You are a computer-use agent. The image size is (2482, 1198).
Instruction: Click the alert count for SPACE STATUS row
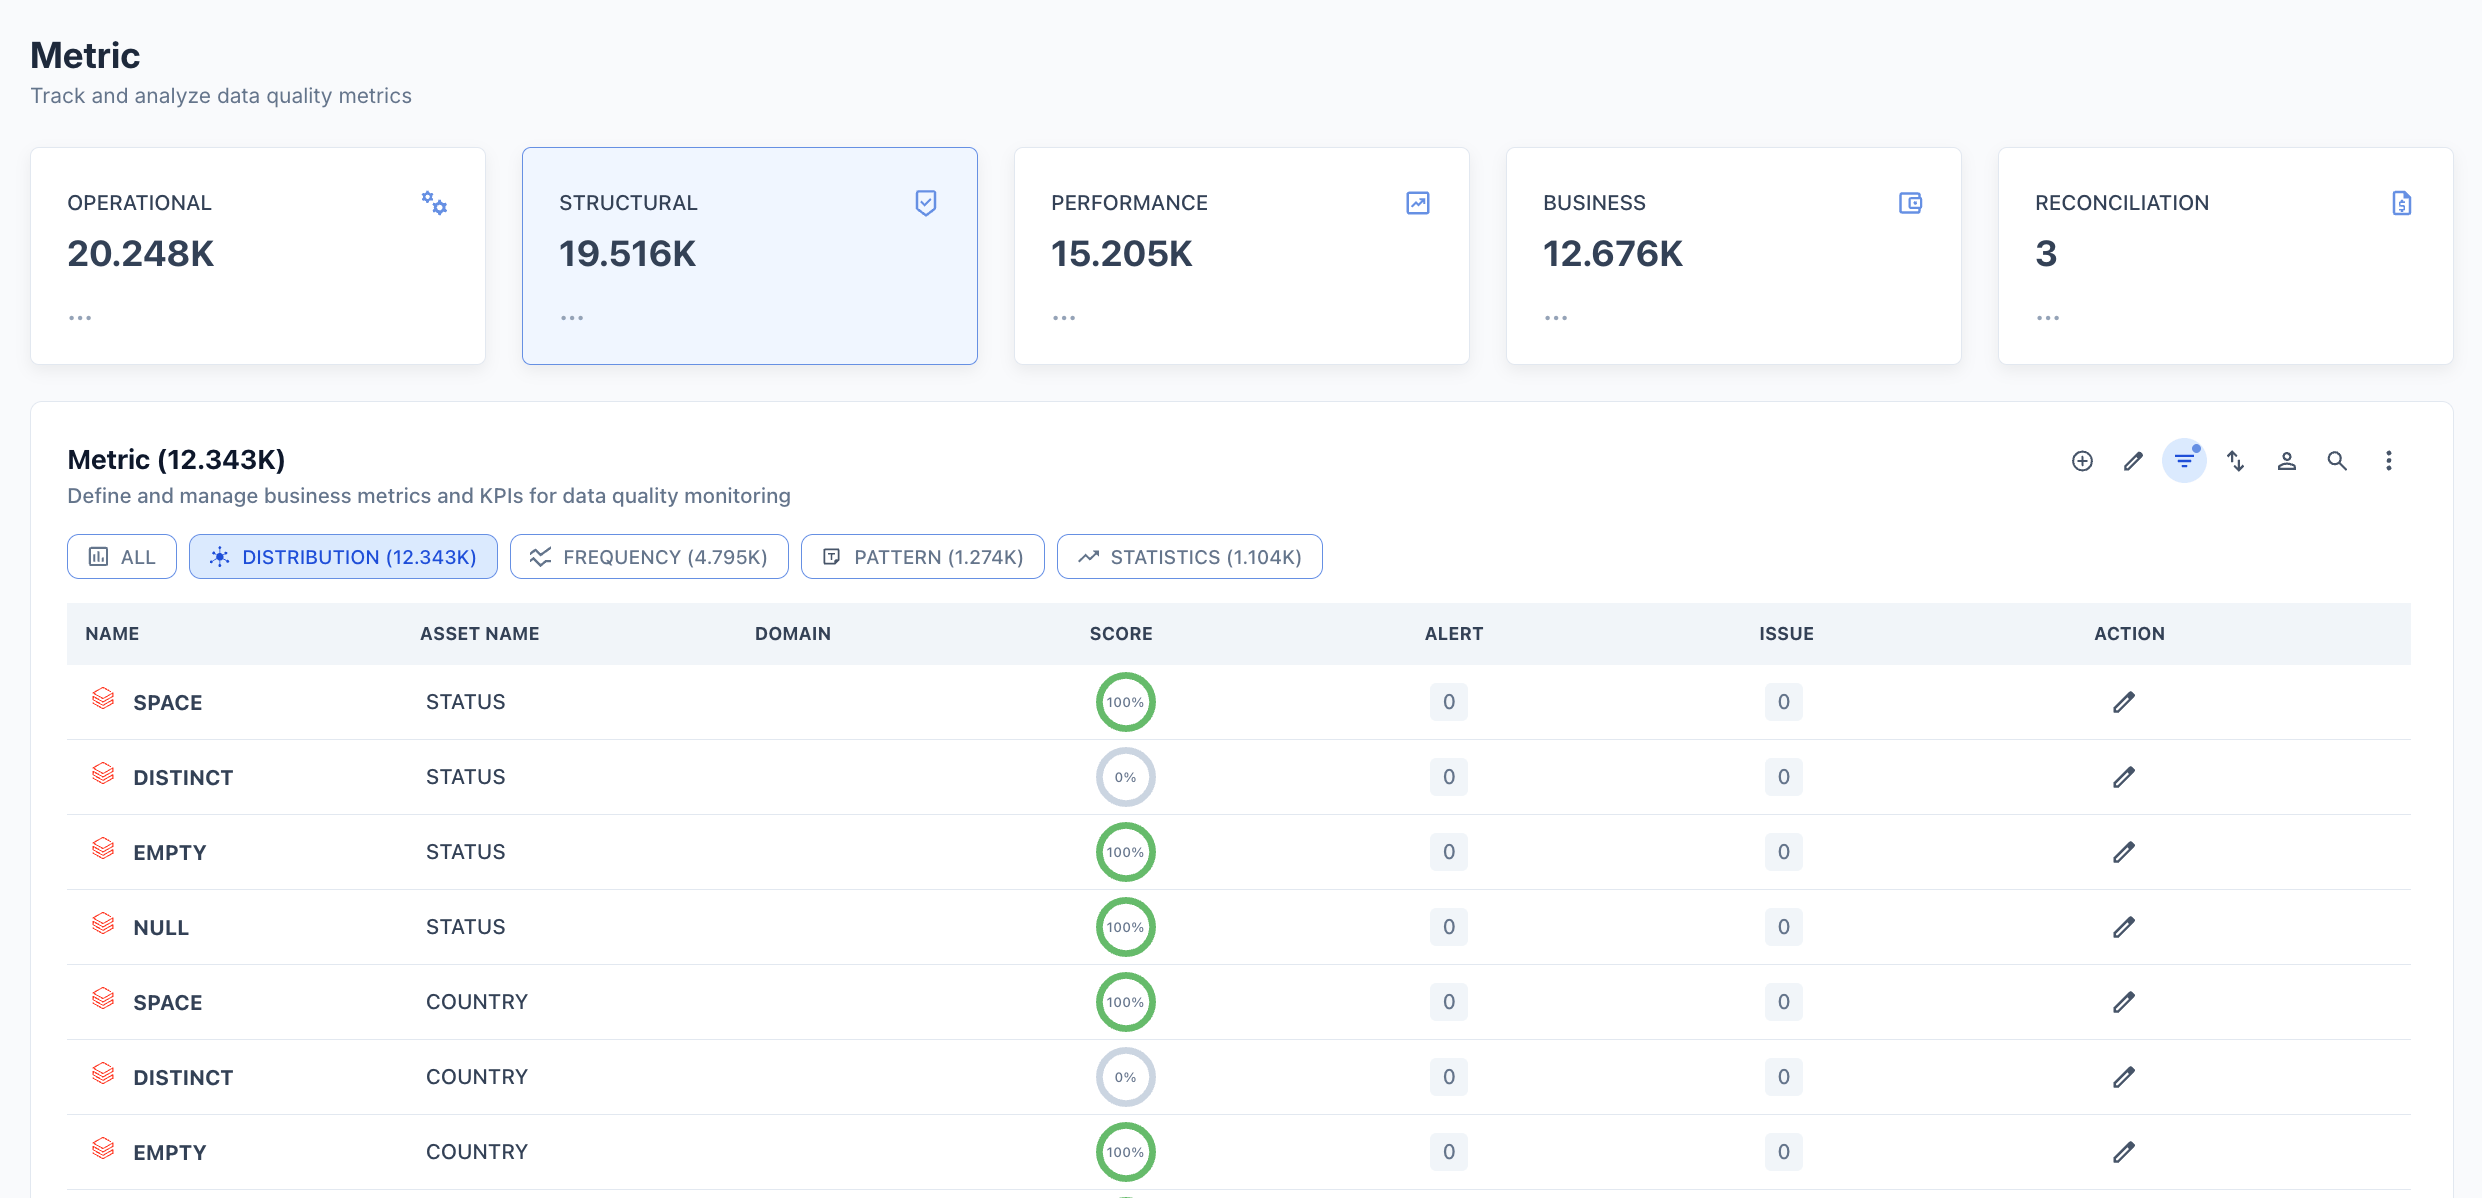pyautogui.click(x=1449, y=702)
